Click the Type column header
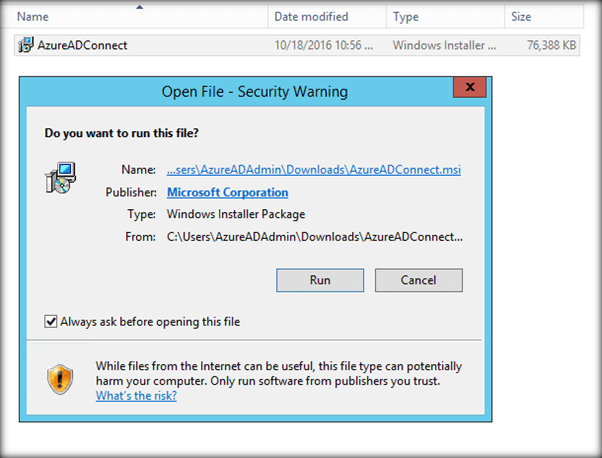This screenshot has height=458, width=602. pyautogui.click(x=406, y=17)
